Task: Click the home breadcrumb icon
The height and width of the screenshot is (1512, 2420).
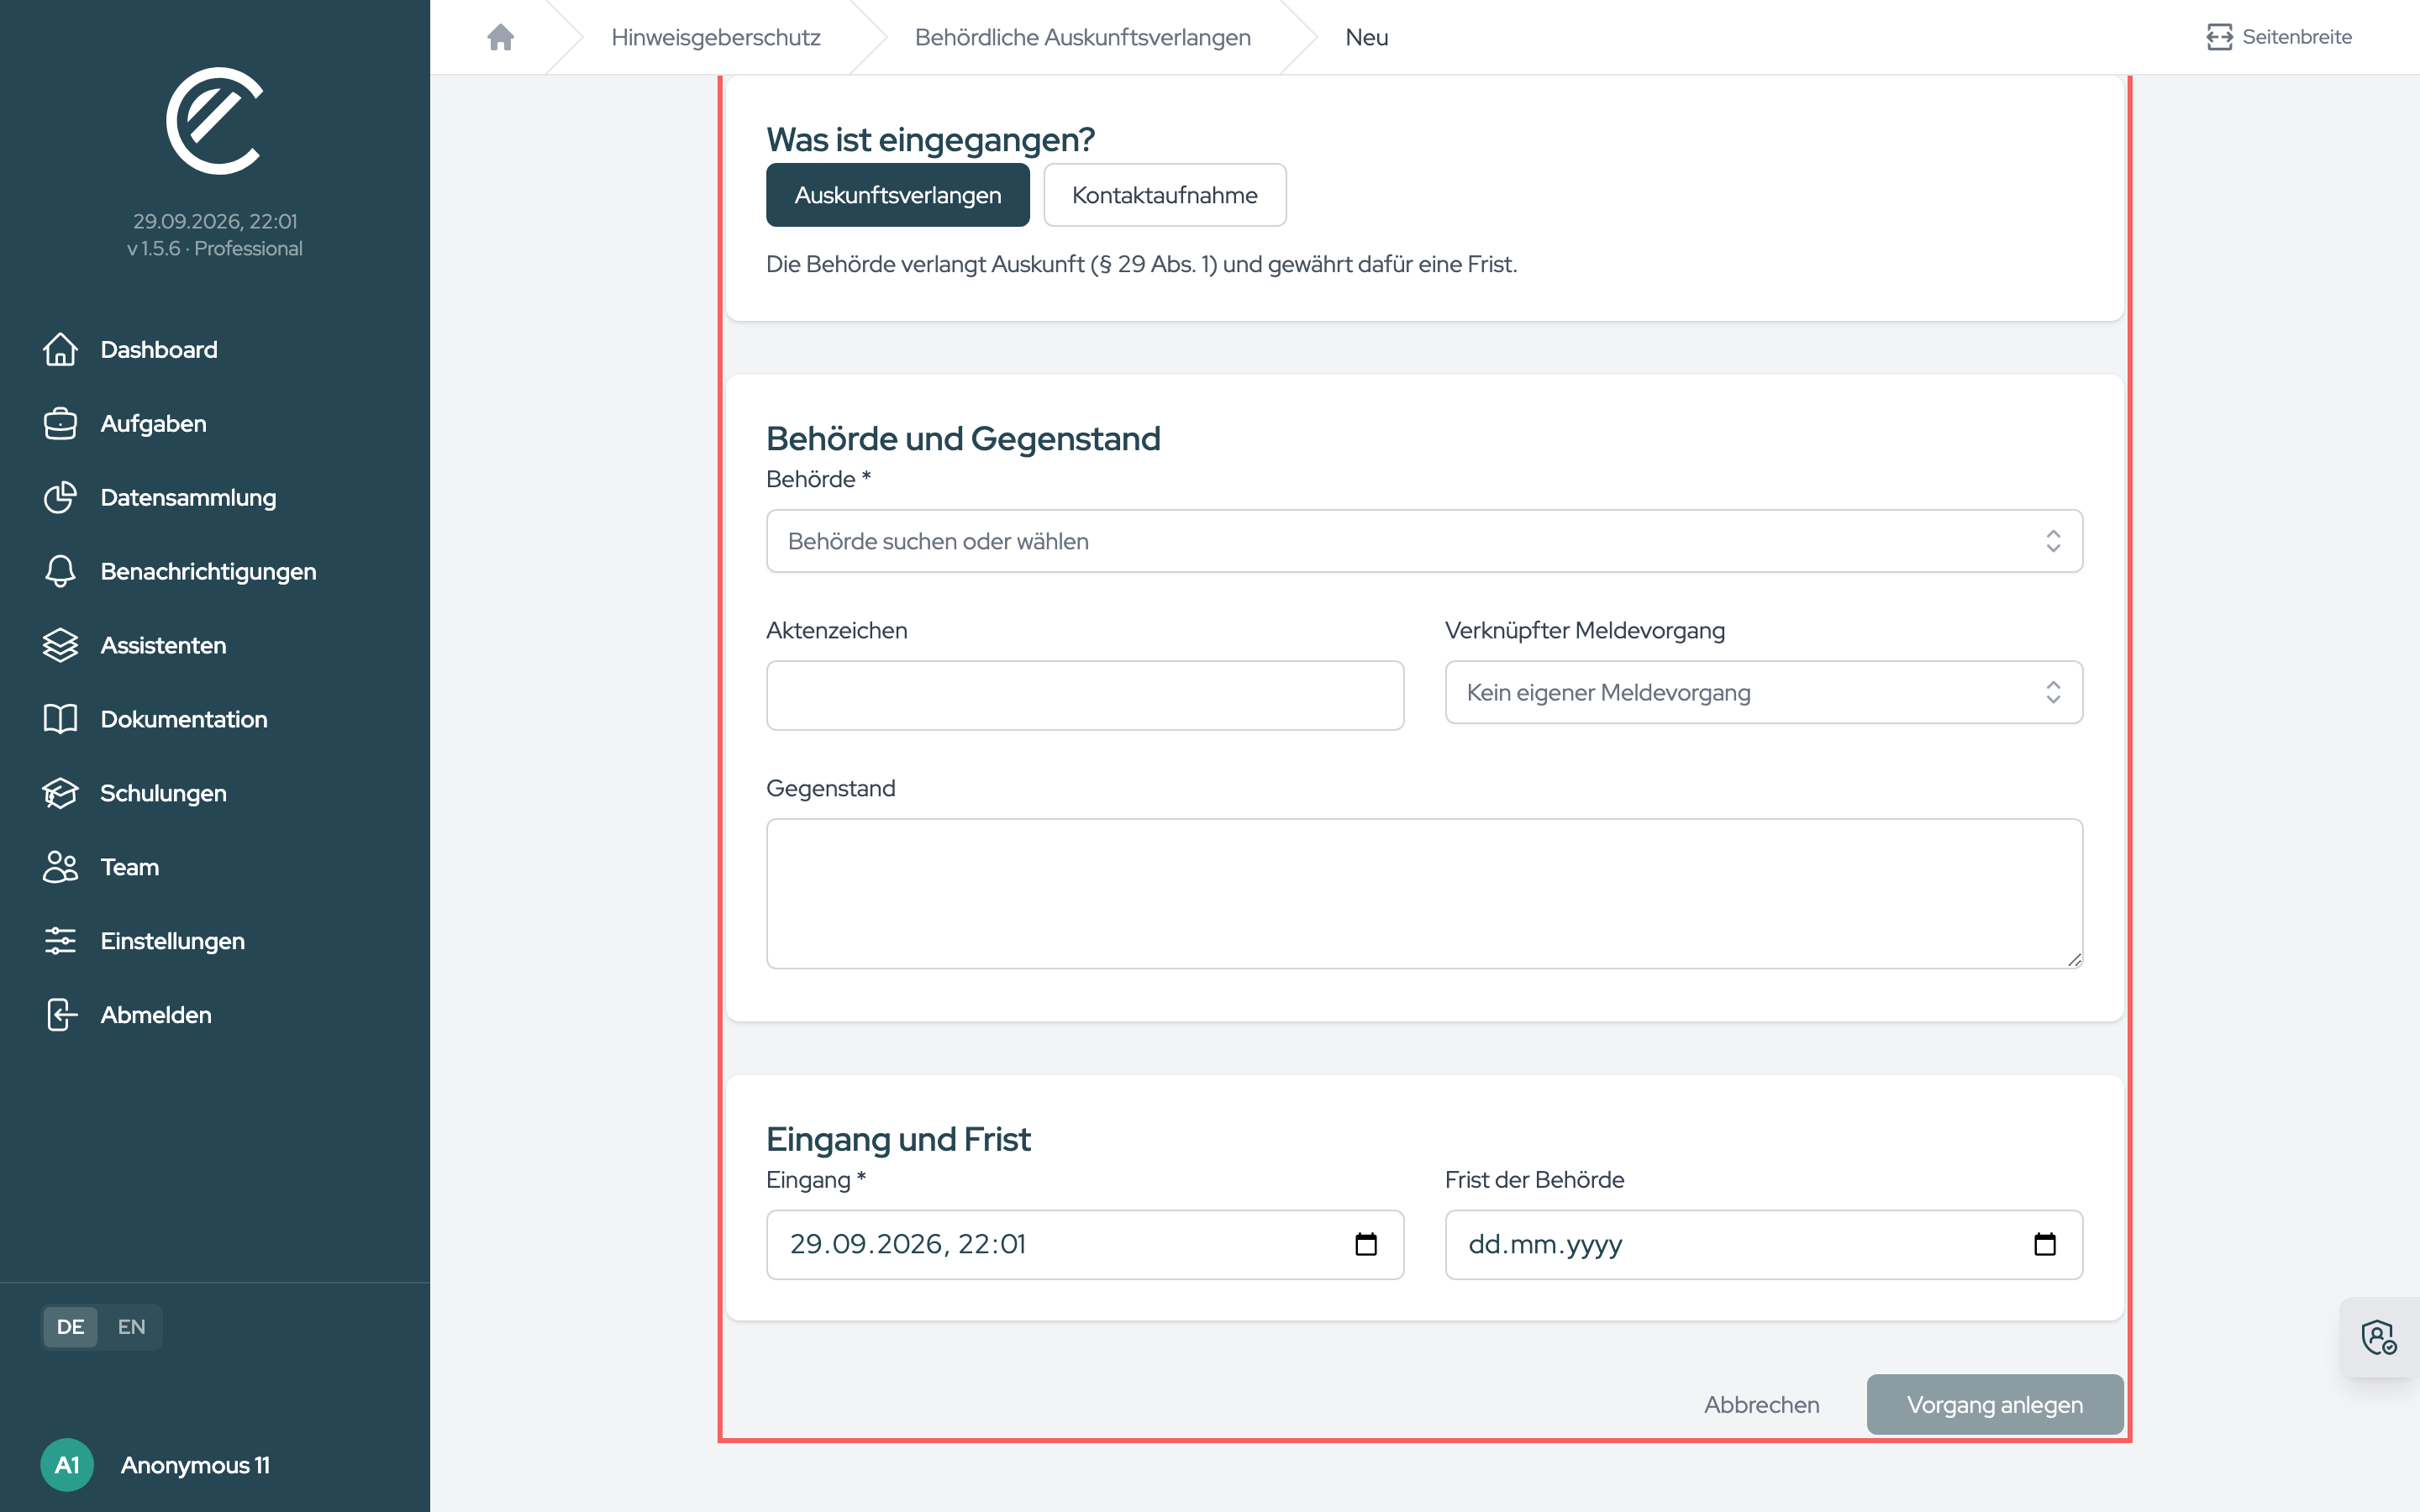Action: click(x=500, y=37)
